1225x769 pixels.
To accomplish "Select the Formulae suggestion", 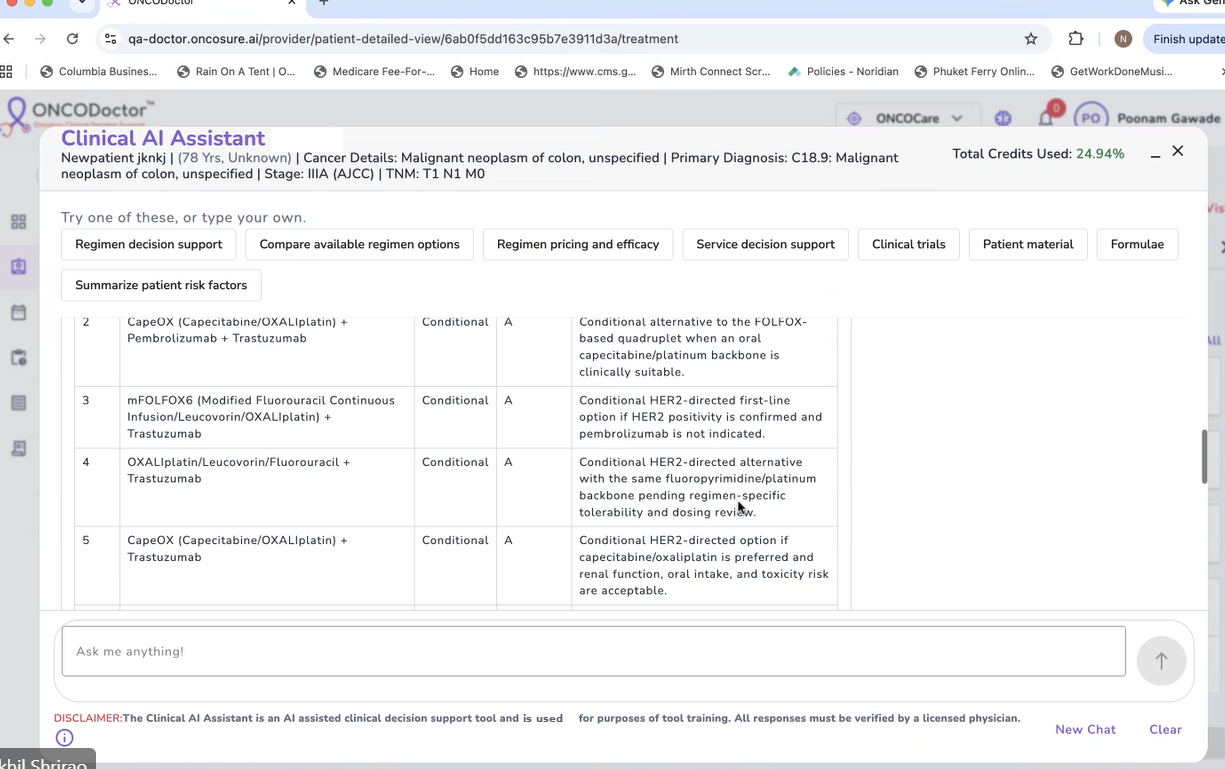I will 1137,244.
